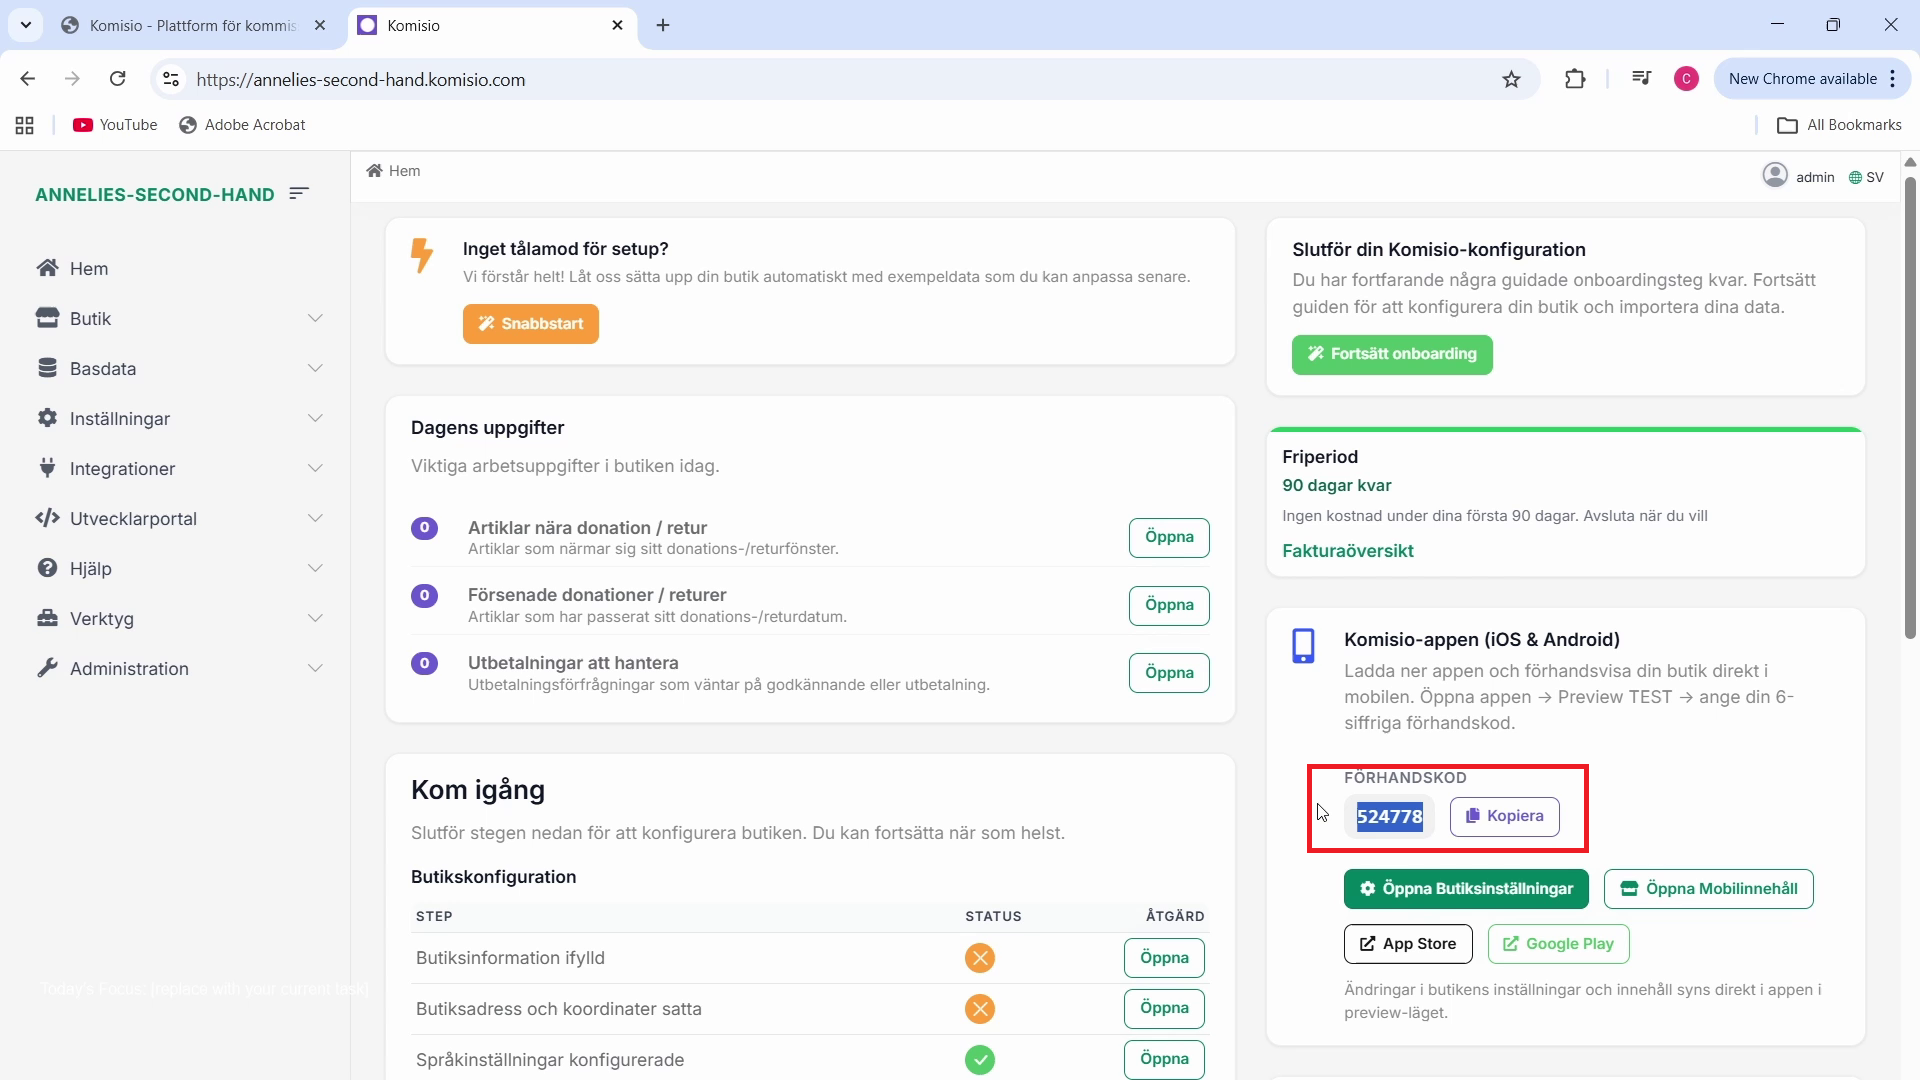
Task: Click the SV language globe icon
Action: coord(1855,178)
